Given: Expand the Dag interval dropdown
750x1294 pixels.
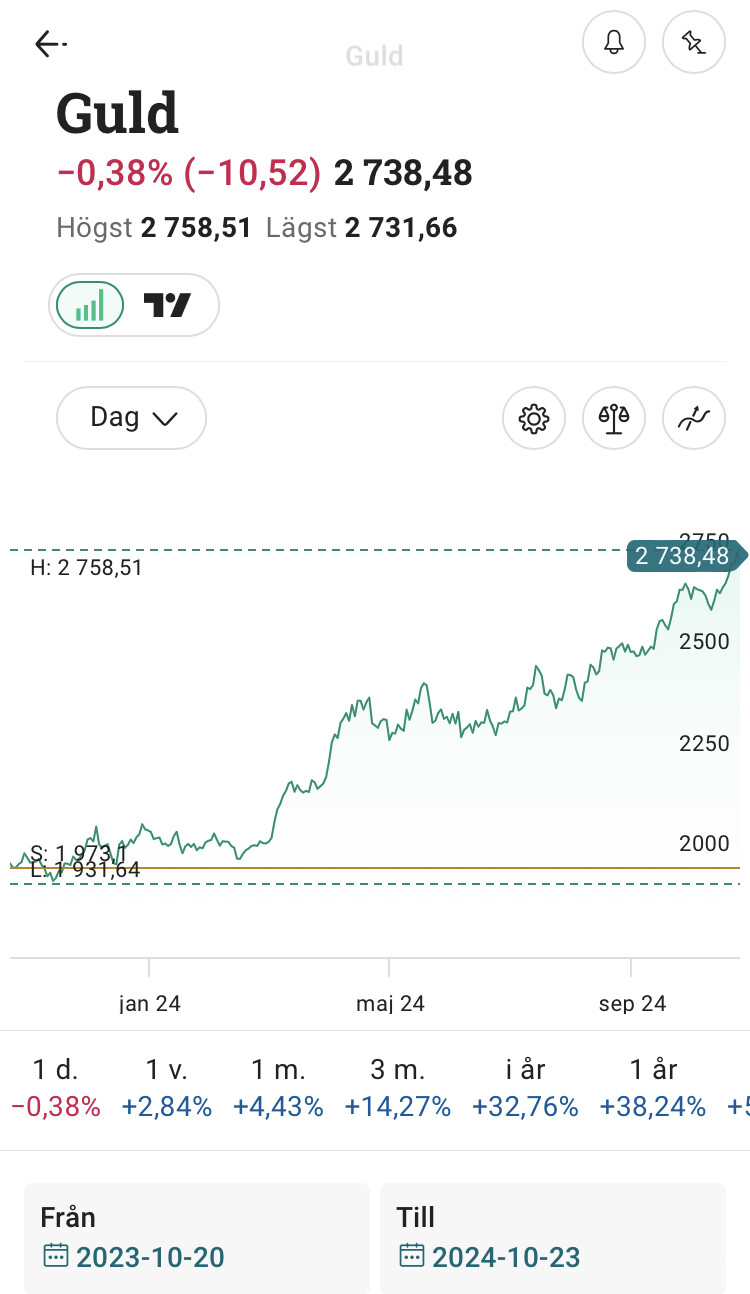Looking at the screenshot, I should (x=132, y=417).
